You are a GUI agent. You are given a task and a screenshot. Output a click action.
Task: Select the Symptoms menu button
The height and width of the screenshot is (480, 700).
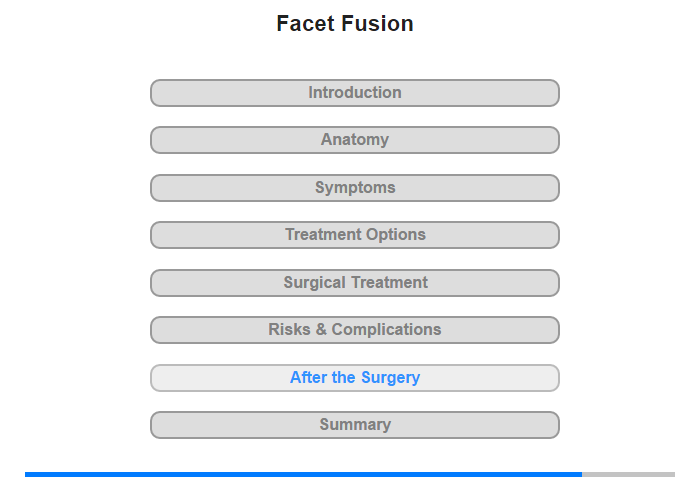pyautogui.click(x=355, y=188)
